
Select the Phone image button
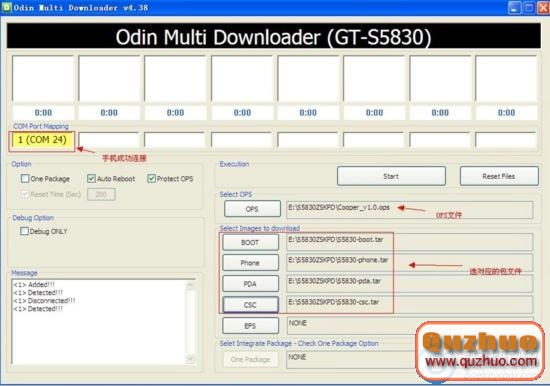pos(250,263)
